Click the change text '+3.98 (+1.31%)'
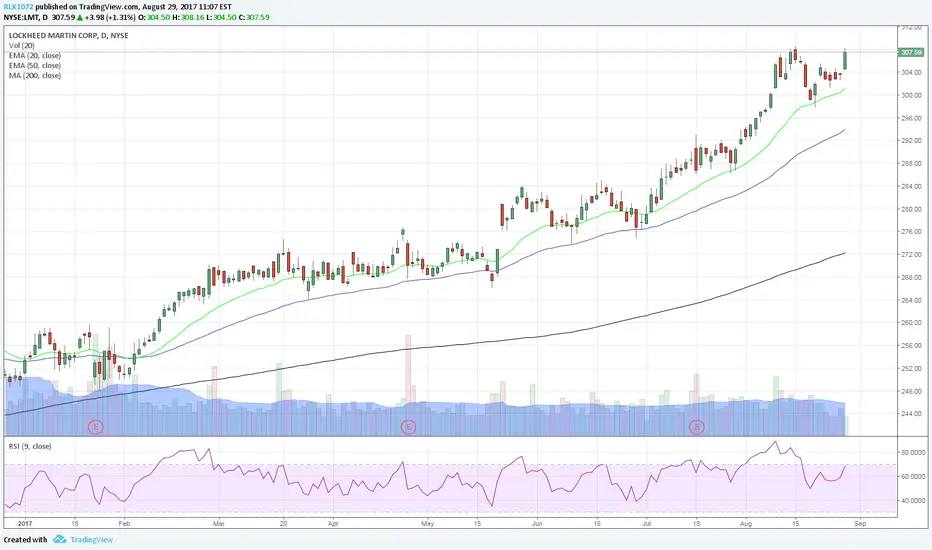932x550 pixels. 110,17
